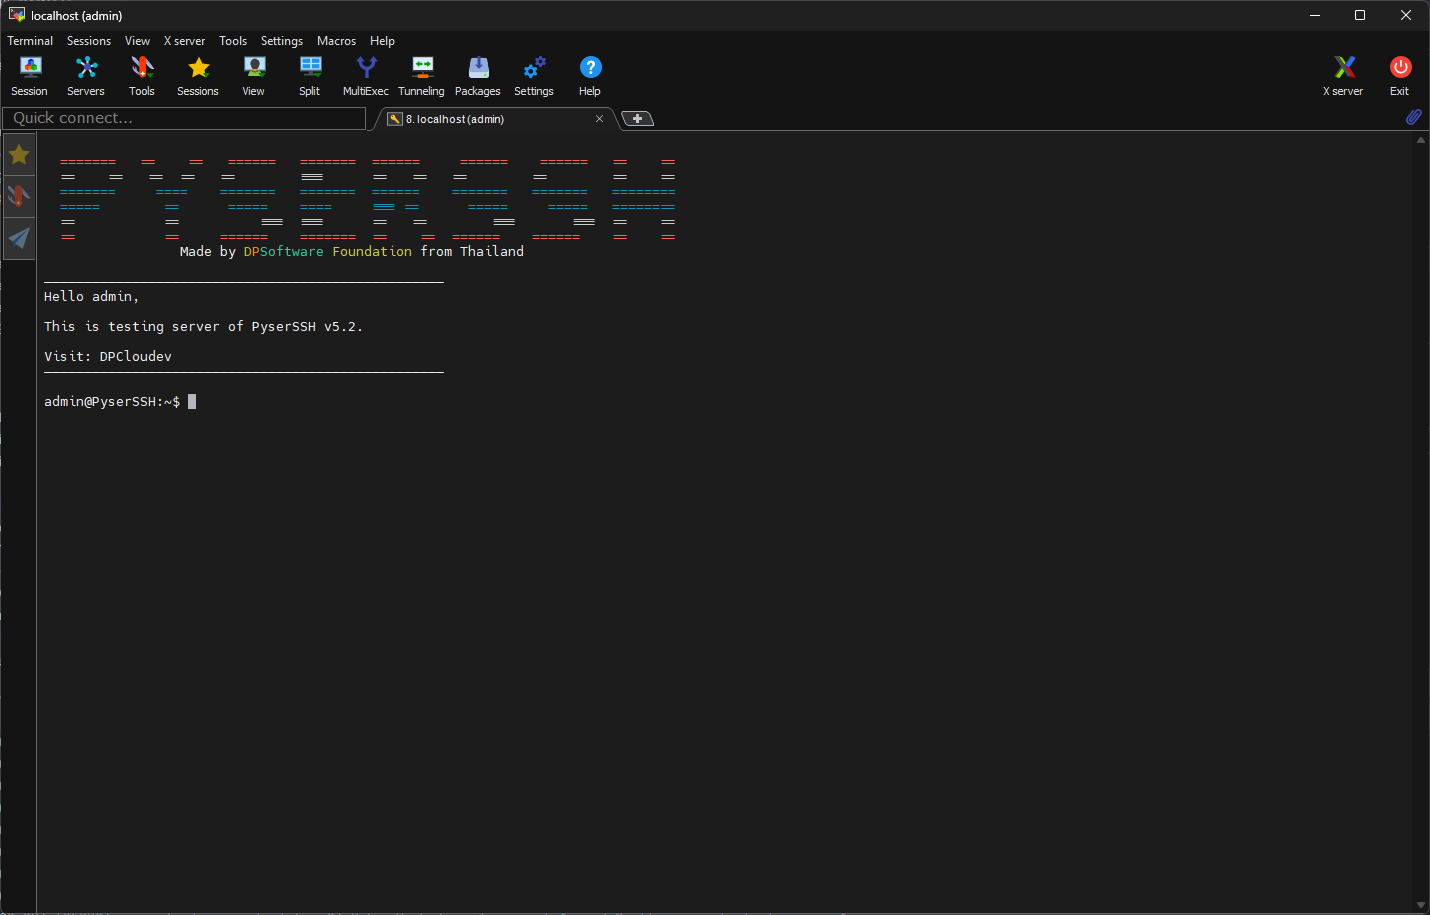The image size is (1430, 915).
Task: Open the Macros menu
Action: click(336, 41)
